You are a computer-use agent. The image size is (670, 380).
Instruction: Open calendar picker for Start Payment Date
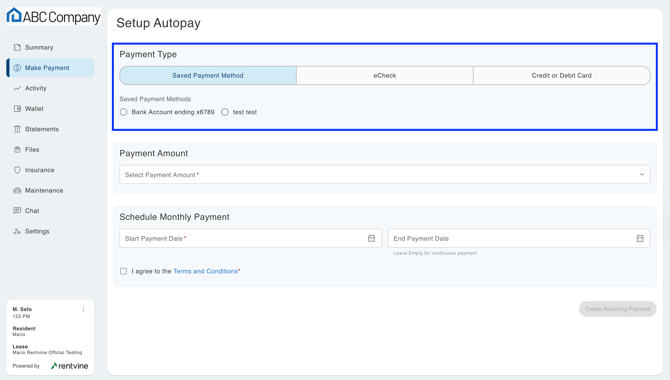(x=371, y=239)
